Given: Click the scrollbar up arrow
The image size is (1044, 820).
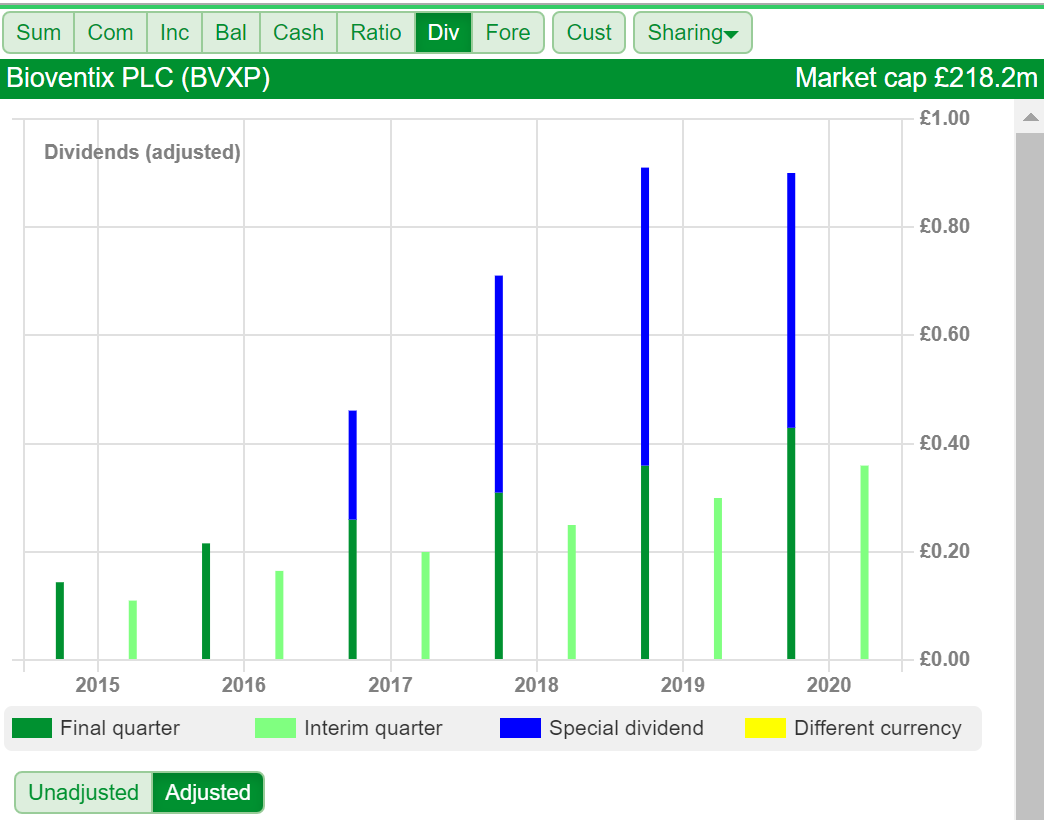Looking at the screenshot, I should (x=1030, y=117).
